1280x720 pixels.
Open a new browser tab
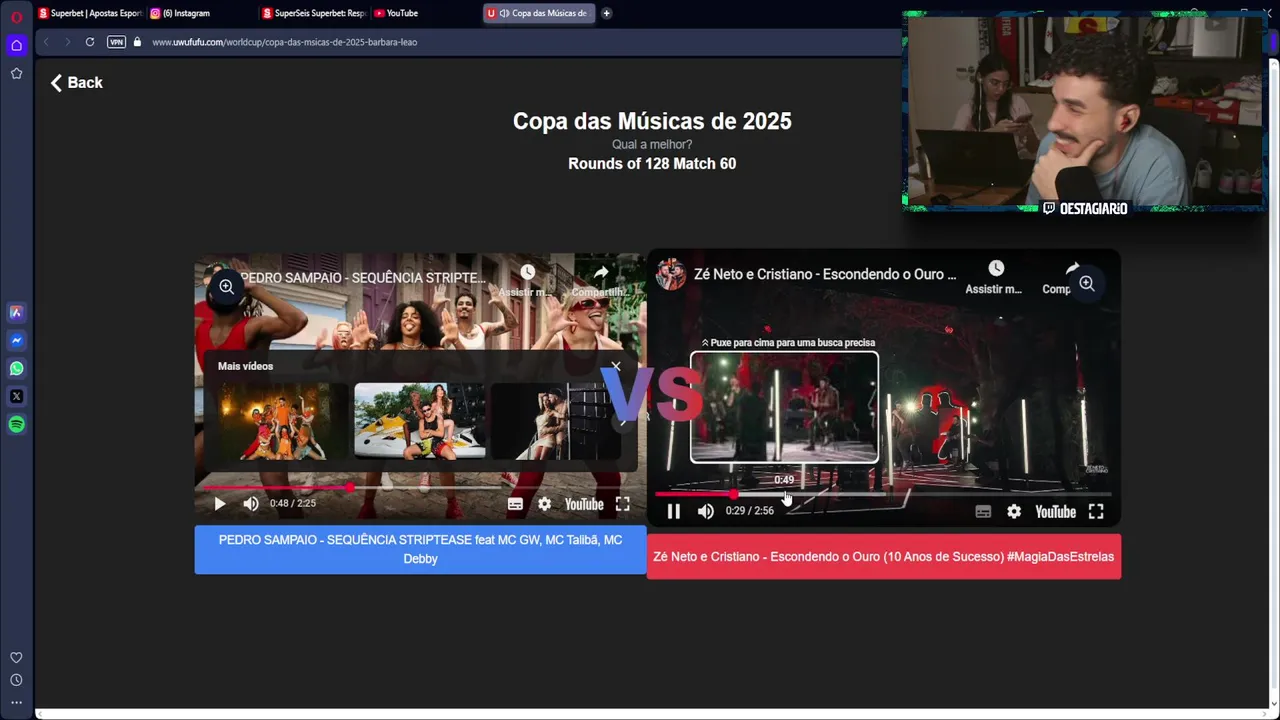point(606,13)
